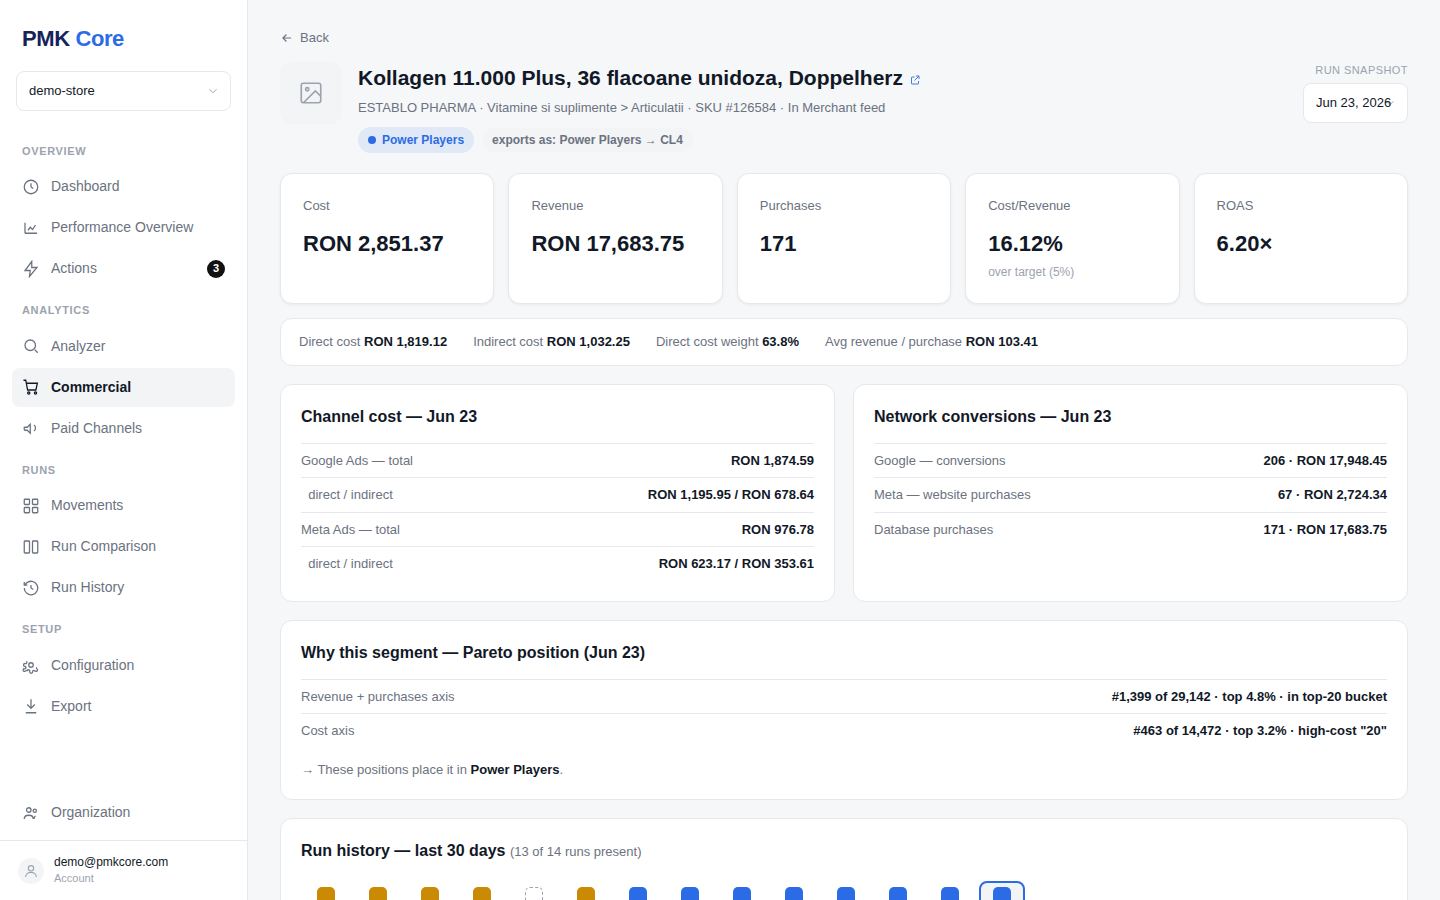This screenshot has height=900, width=1440.
Task: Click the product image placeholder thumbnail
Action: coord(311,93)
